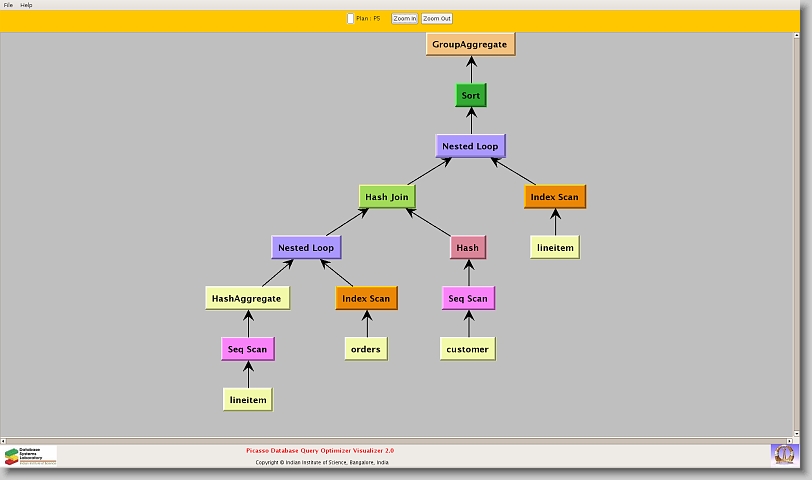
Task: Select the Index Scan node above orders
Action: [366, 298]
